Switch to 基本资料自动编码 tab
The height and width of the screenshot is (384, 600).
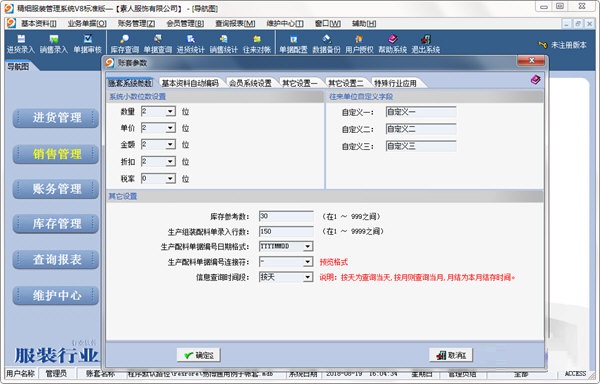pyautogui.click(x=190, y=83)
